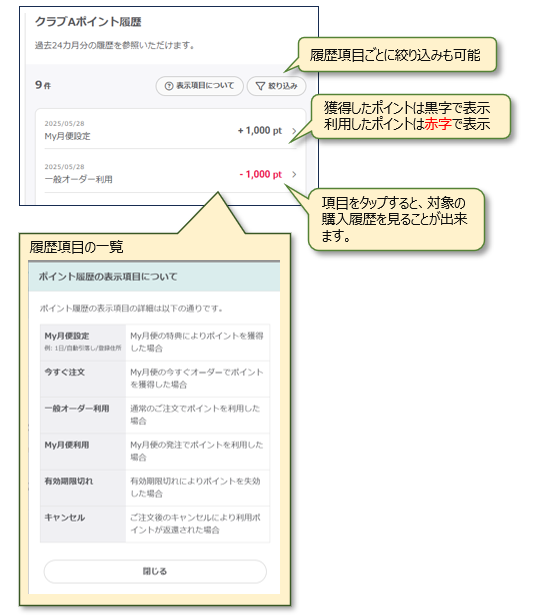The height and width of the screenshot is (615, 534).
Task: Click the 一般オーダー利用 table row label
Action: pyautogui.click(x=77, y=409)
